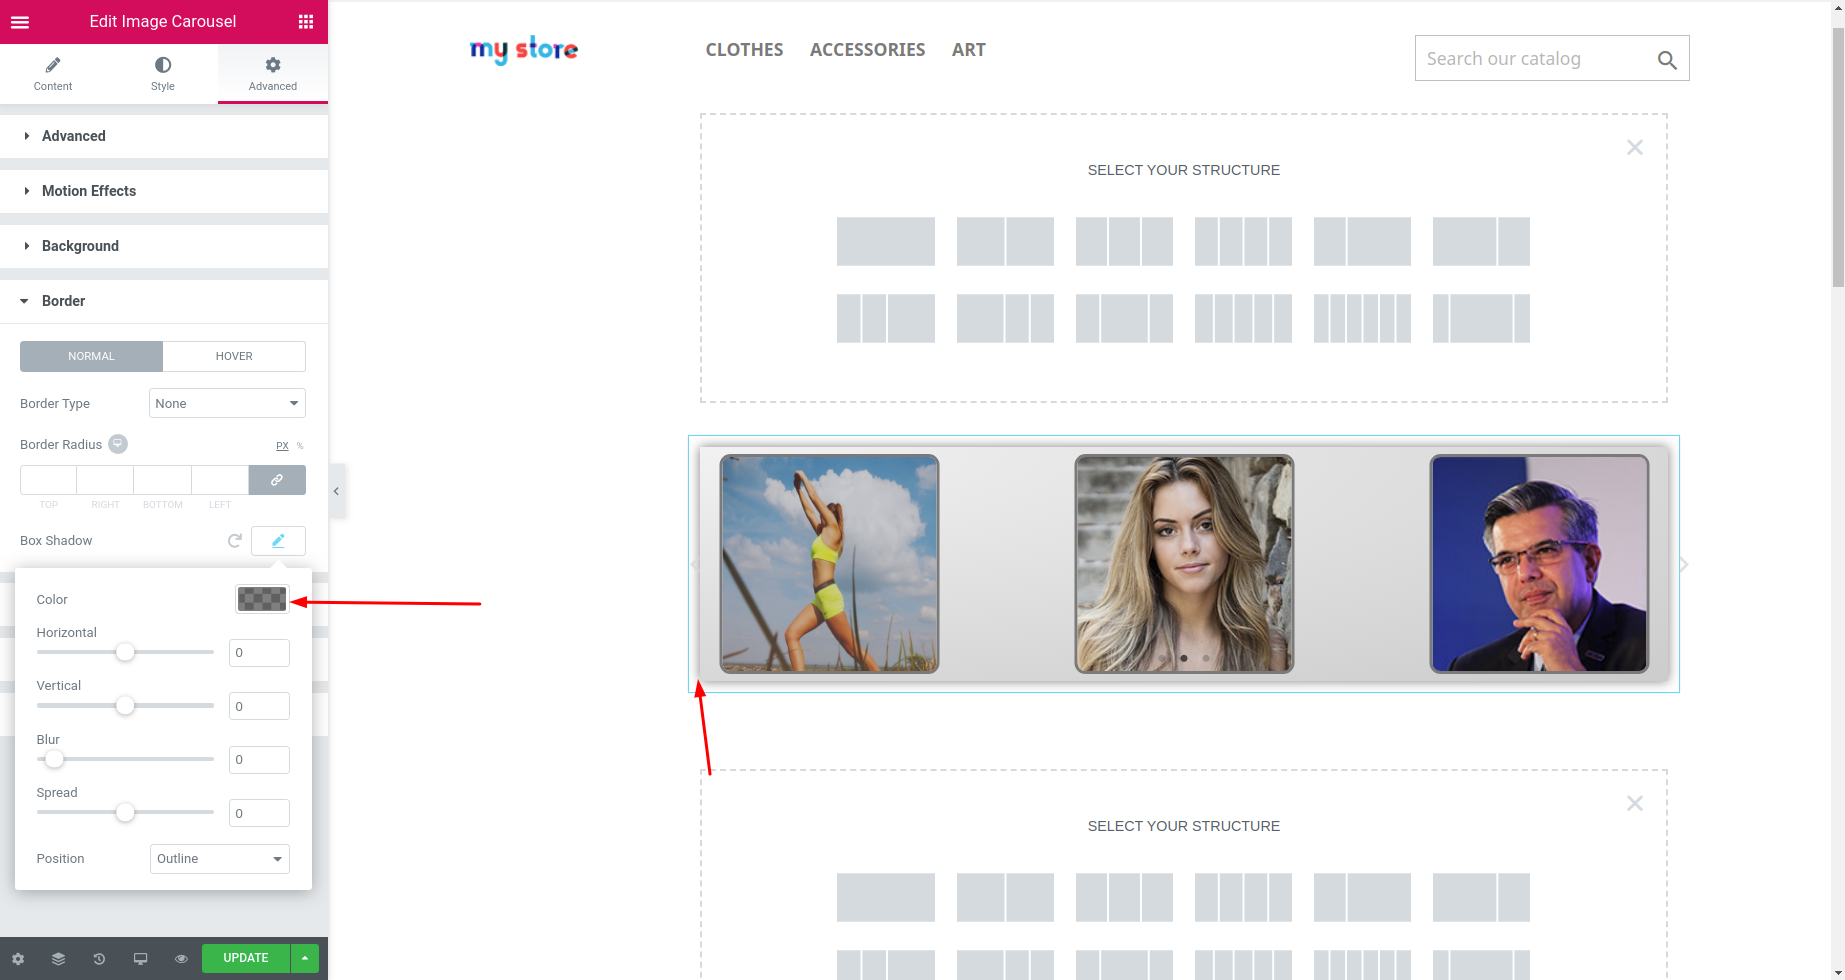This screenshot has width=1845, height=980.
Task: Open the hamburger menu in Elementor header
Action: [20, 22]
